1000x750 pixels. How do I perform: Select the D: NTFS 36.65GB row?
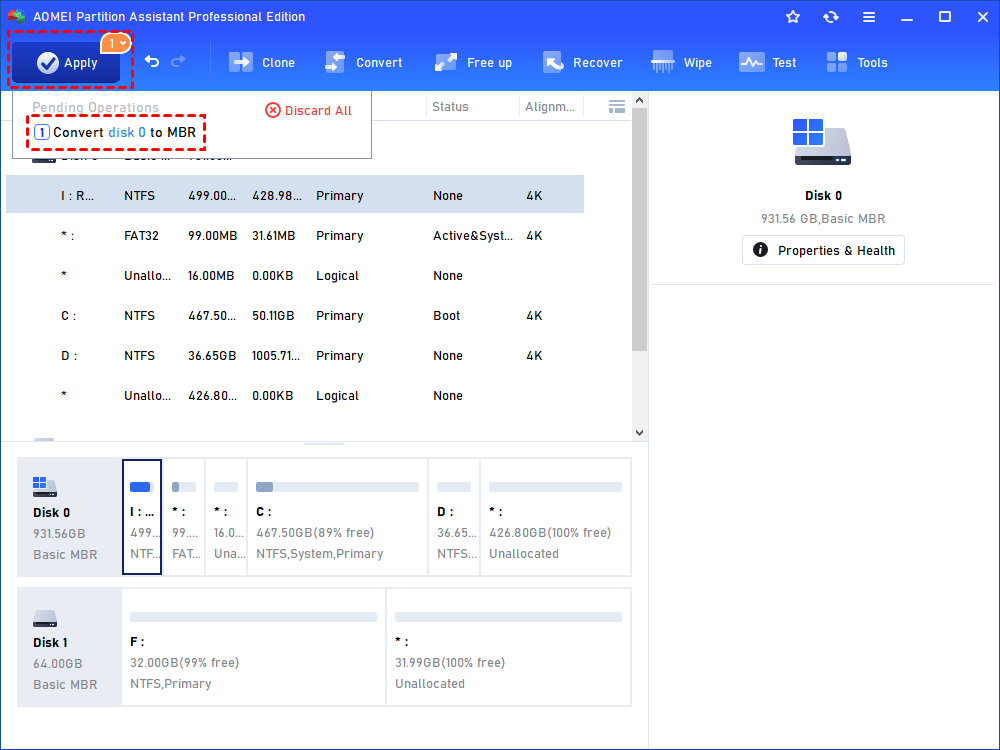pos(295,355)
